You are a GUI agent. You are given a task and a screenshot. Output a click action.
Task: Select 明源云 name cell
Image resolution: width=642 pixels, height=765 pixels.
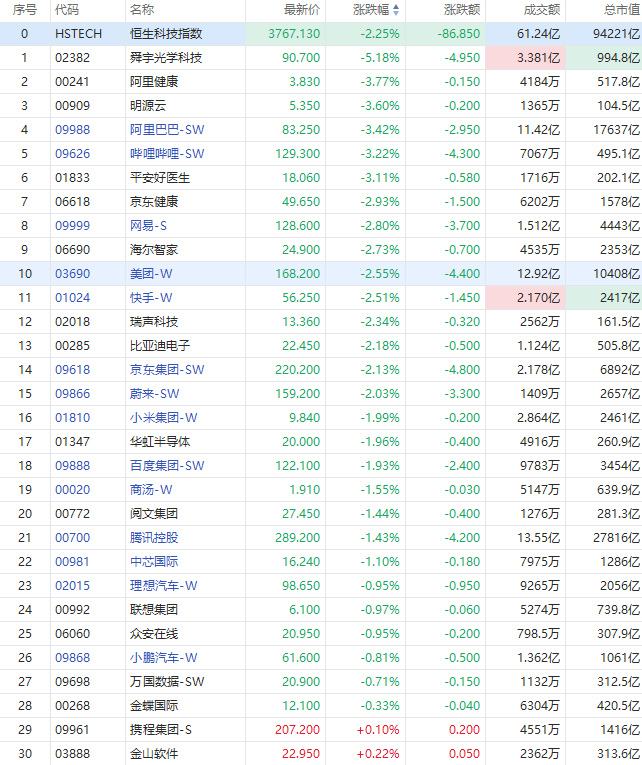pos(148,106)
